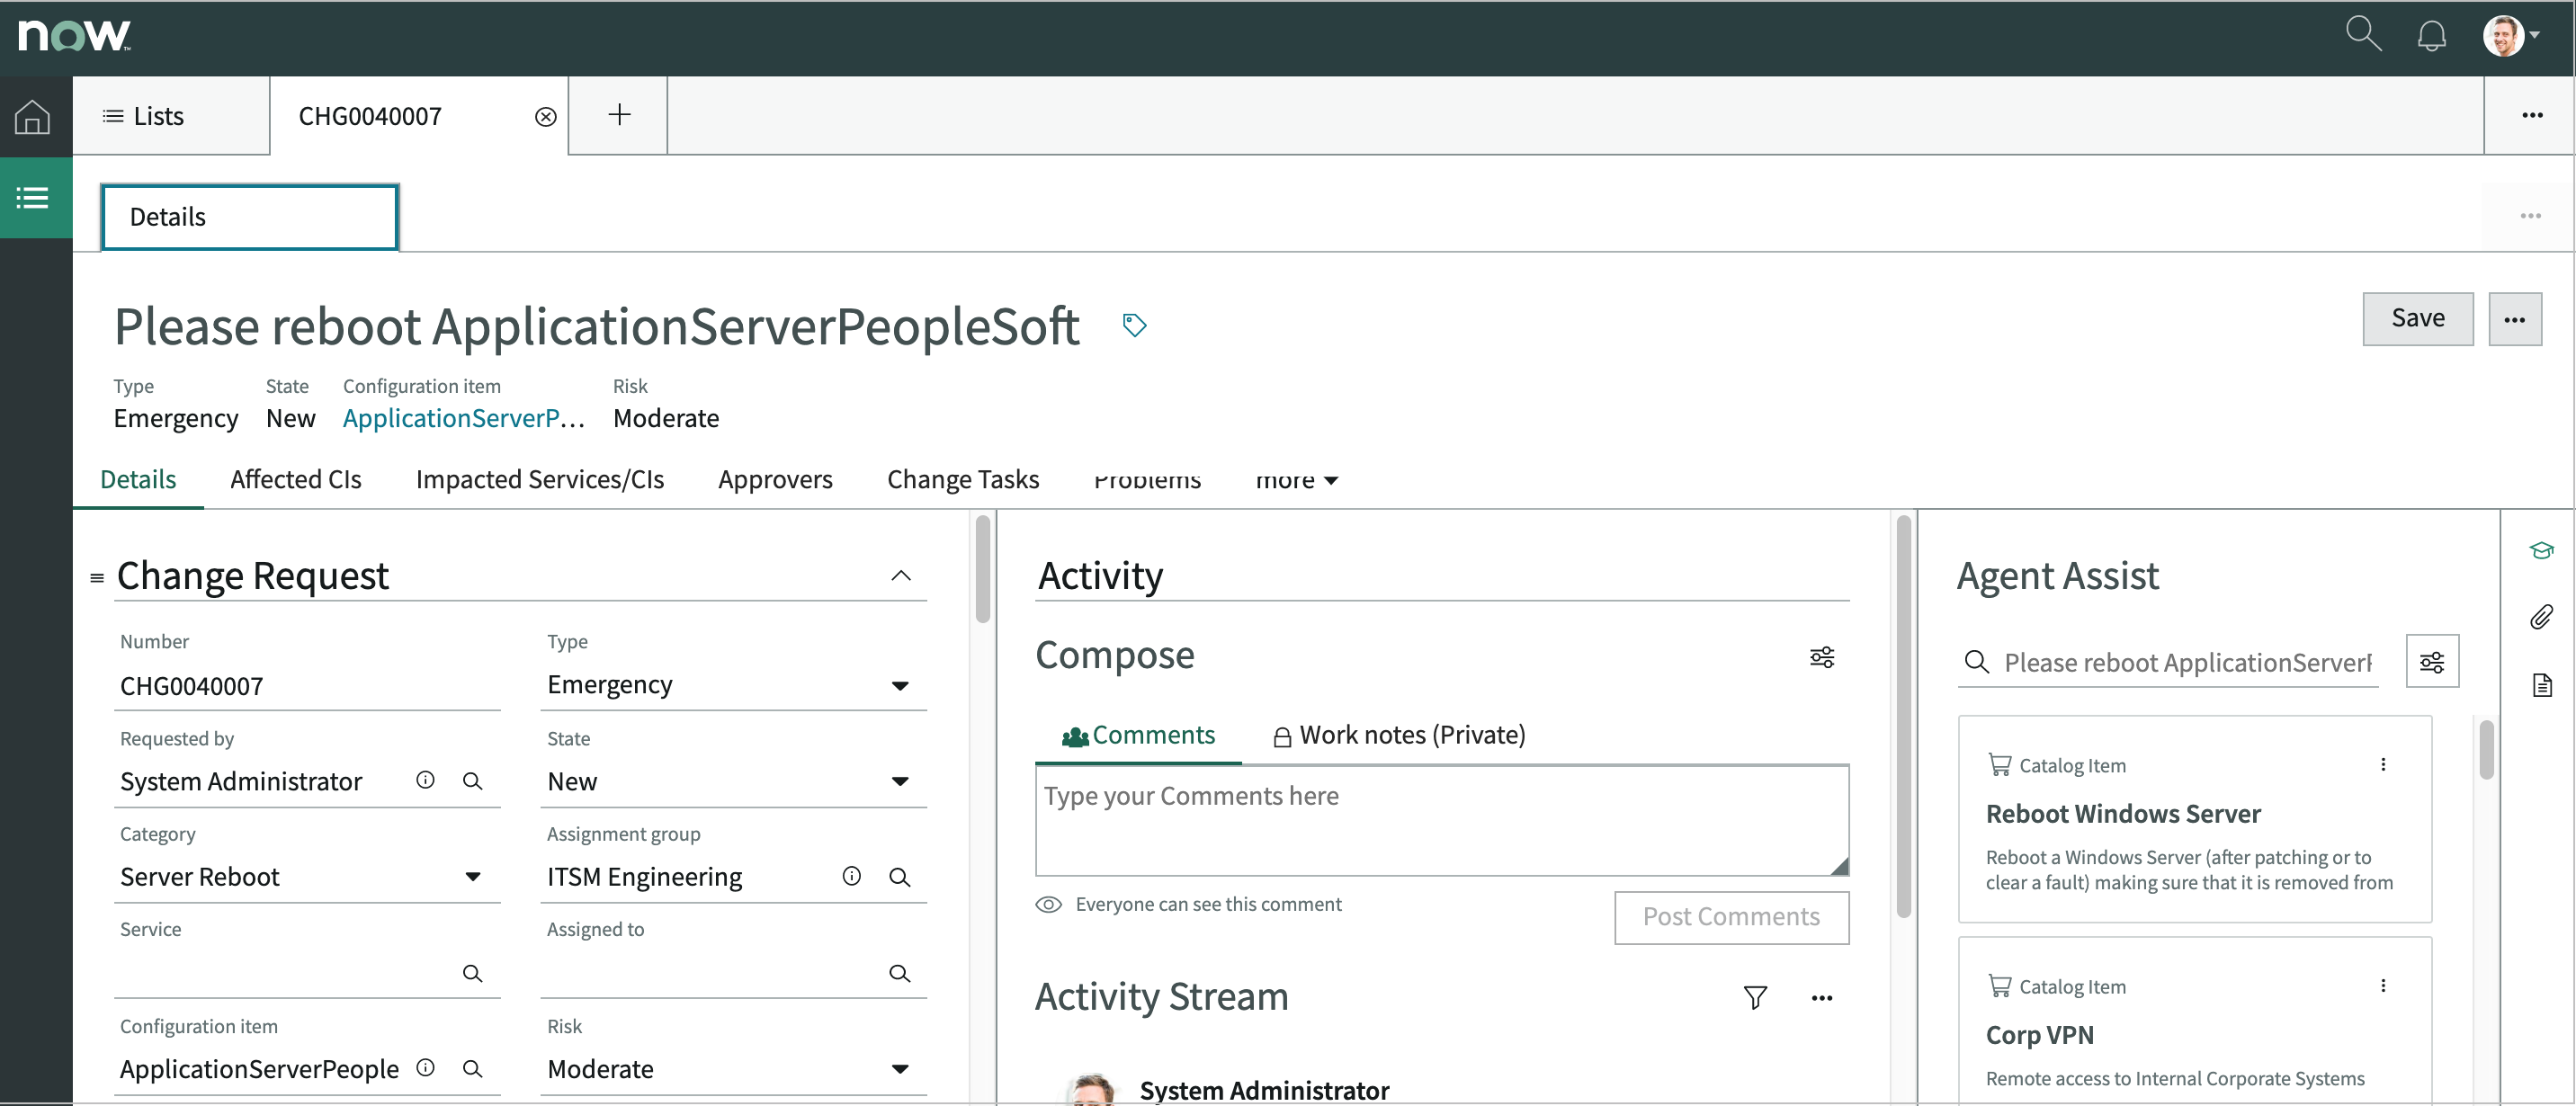Viewport: 2576px width, 1106px height.
Task: Open Corp VPN card menu
Action: [2383, 986]
